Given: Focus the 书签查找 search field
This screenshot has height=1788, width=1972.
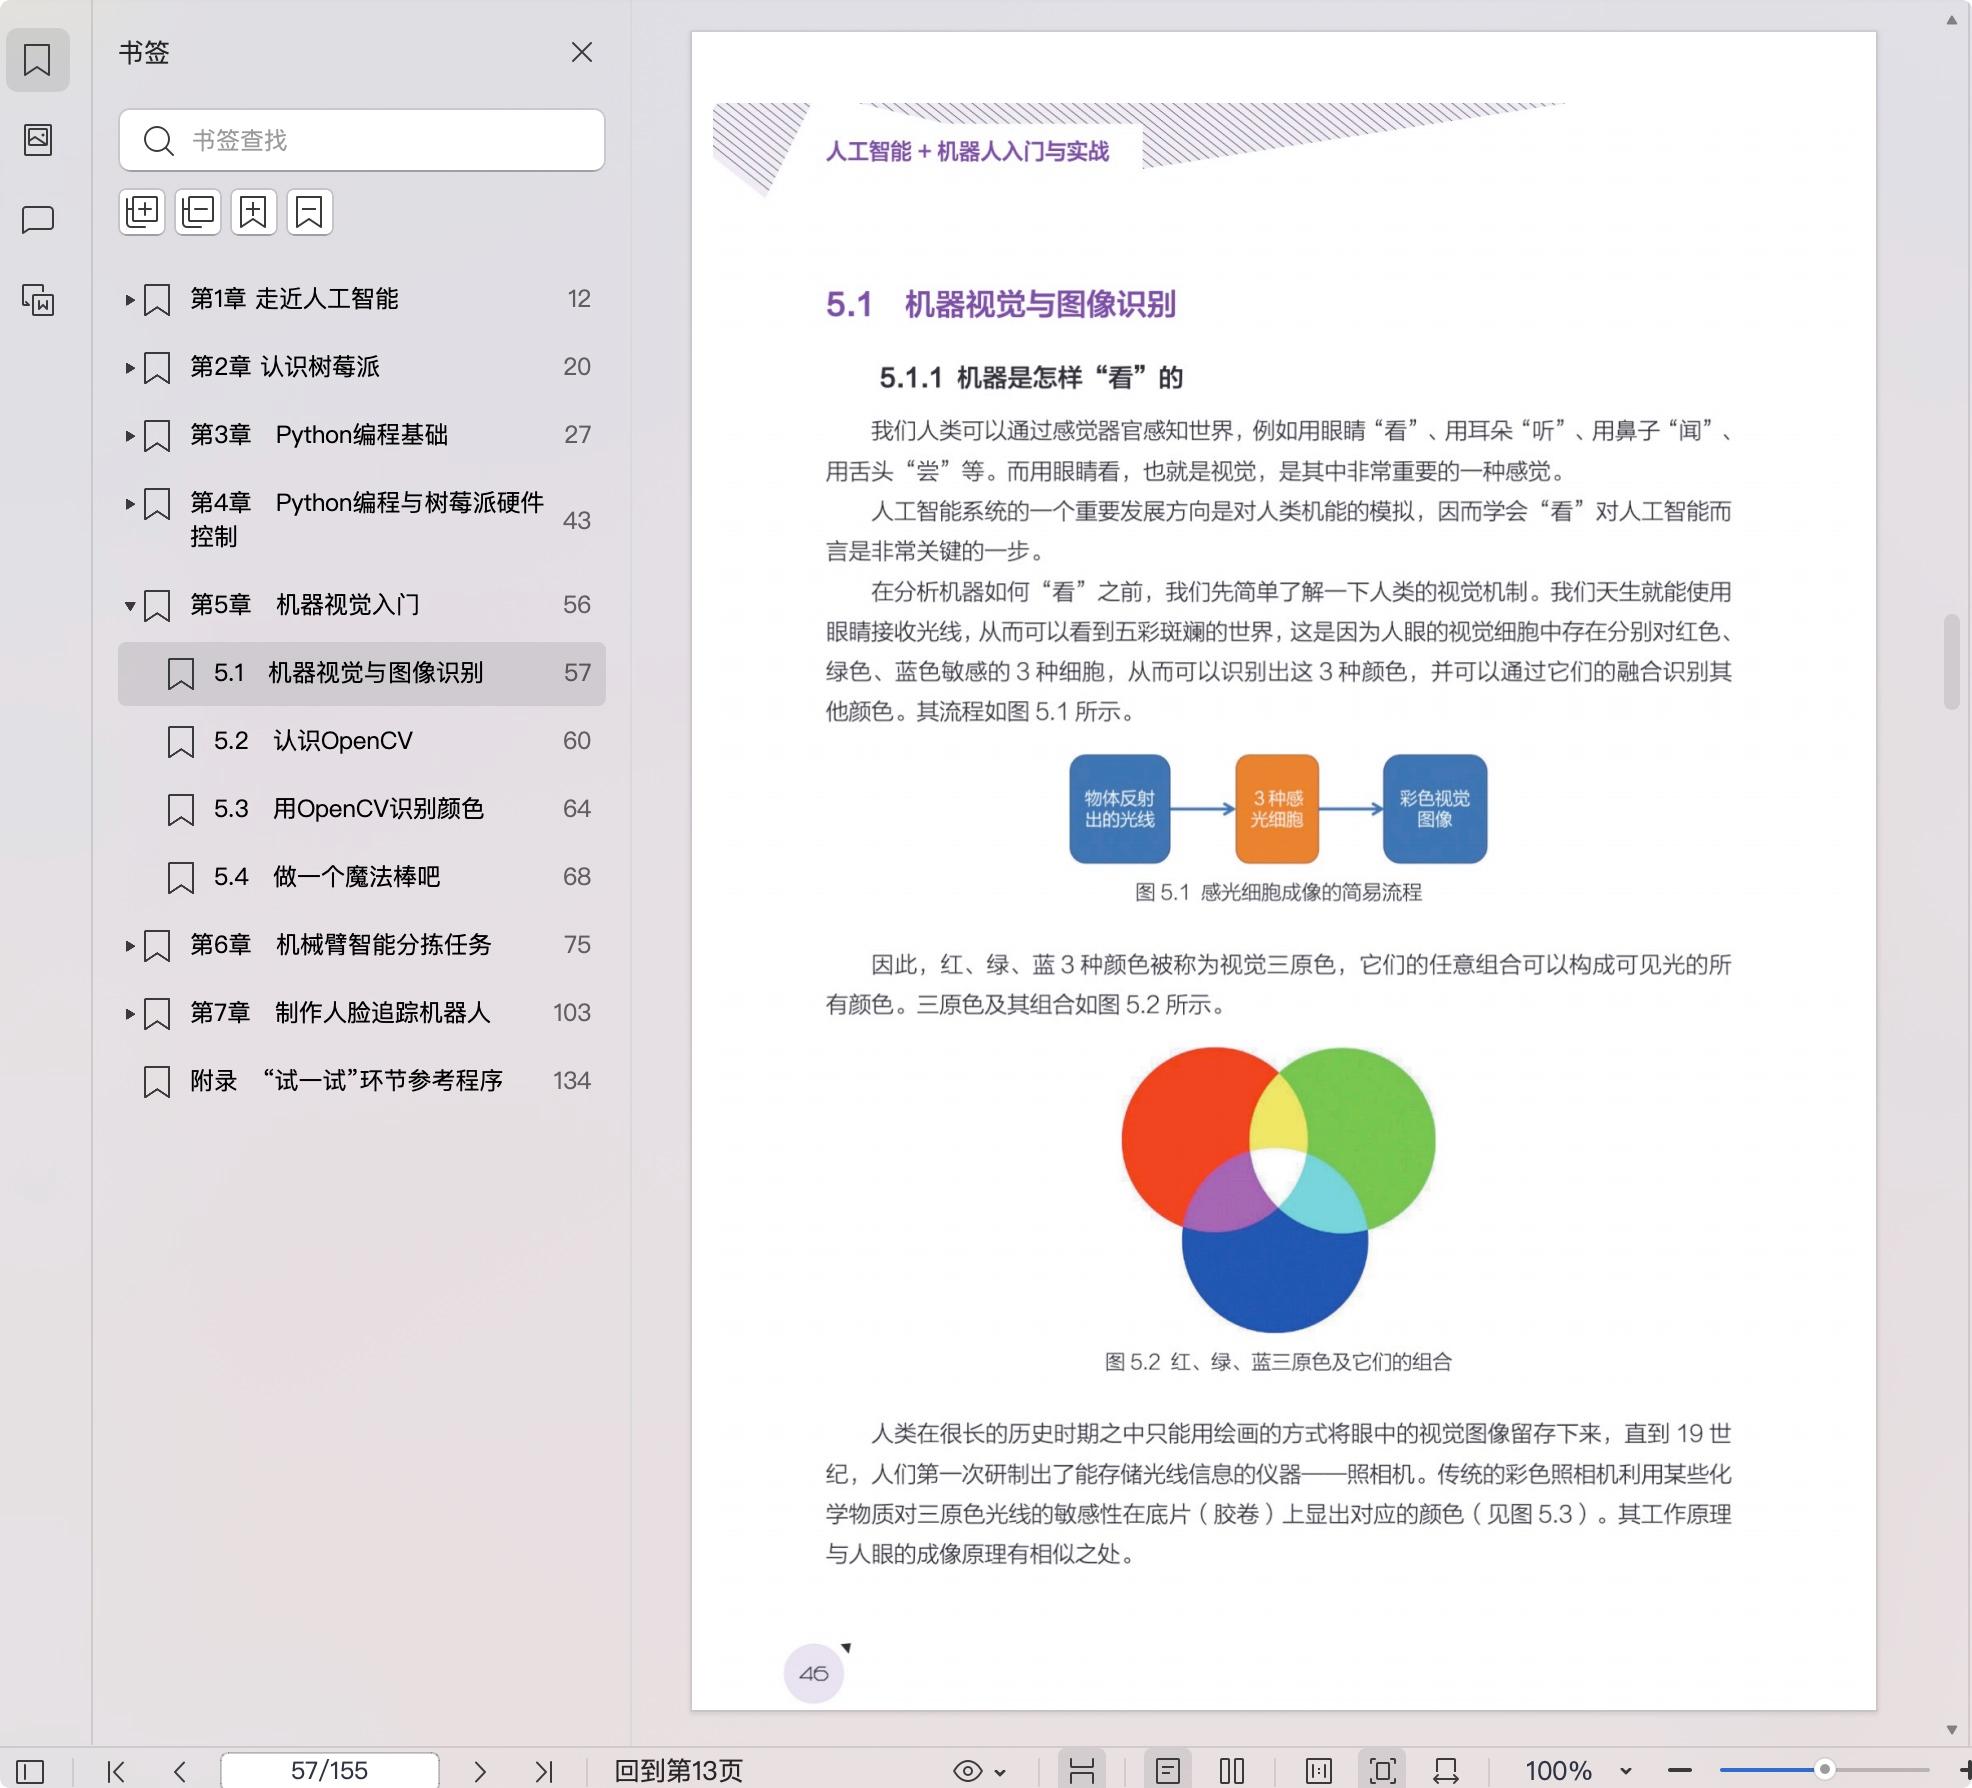Looking at the screenshot, I should coord(361,140).
